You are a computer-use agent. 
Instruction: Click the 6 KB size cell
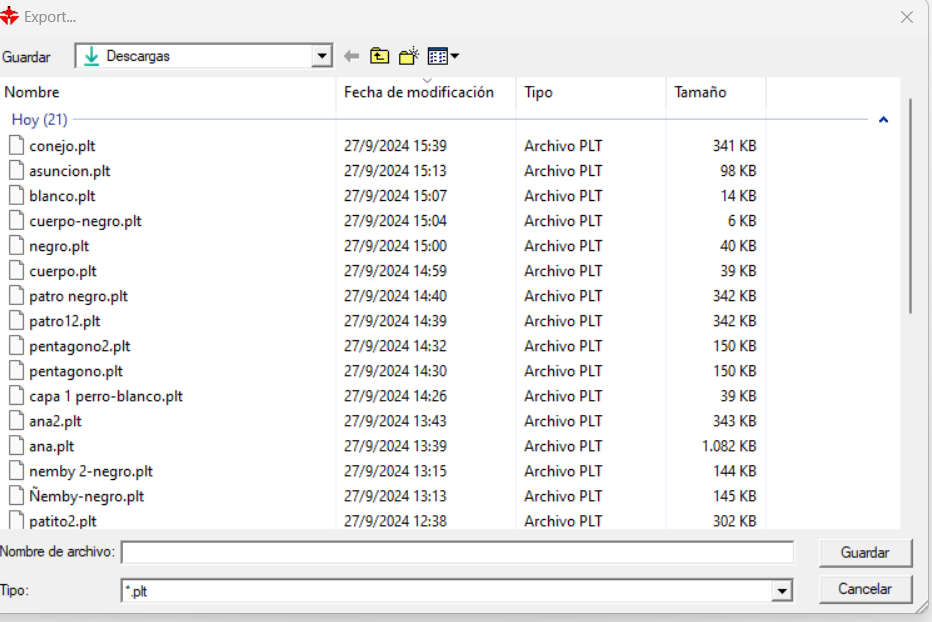point(742,221)
